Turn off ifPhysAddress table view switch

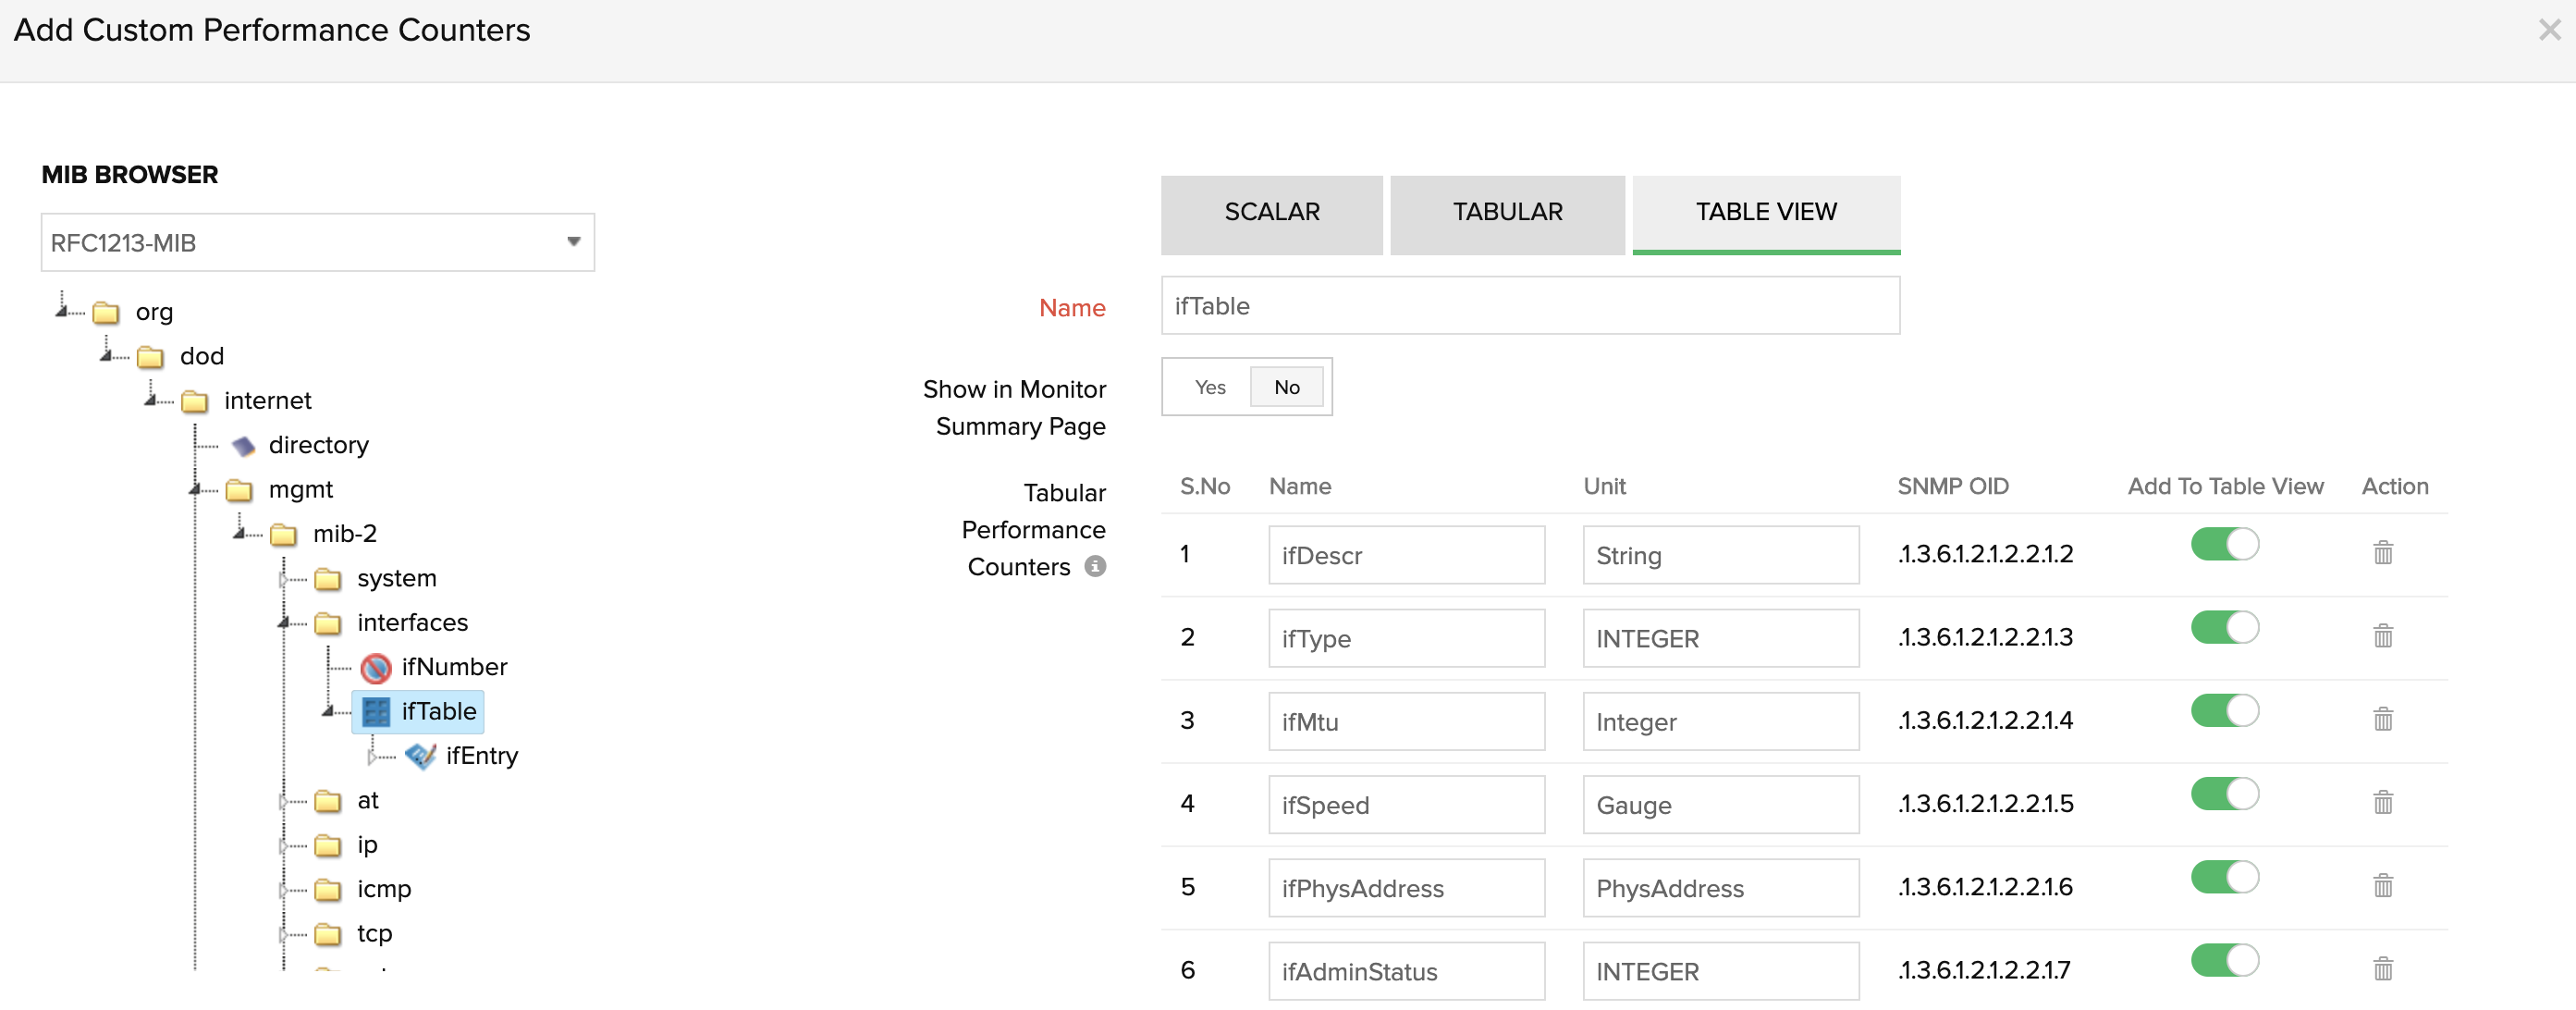click(x=2223, y=876)
